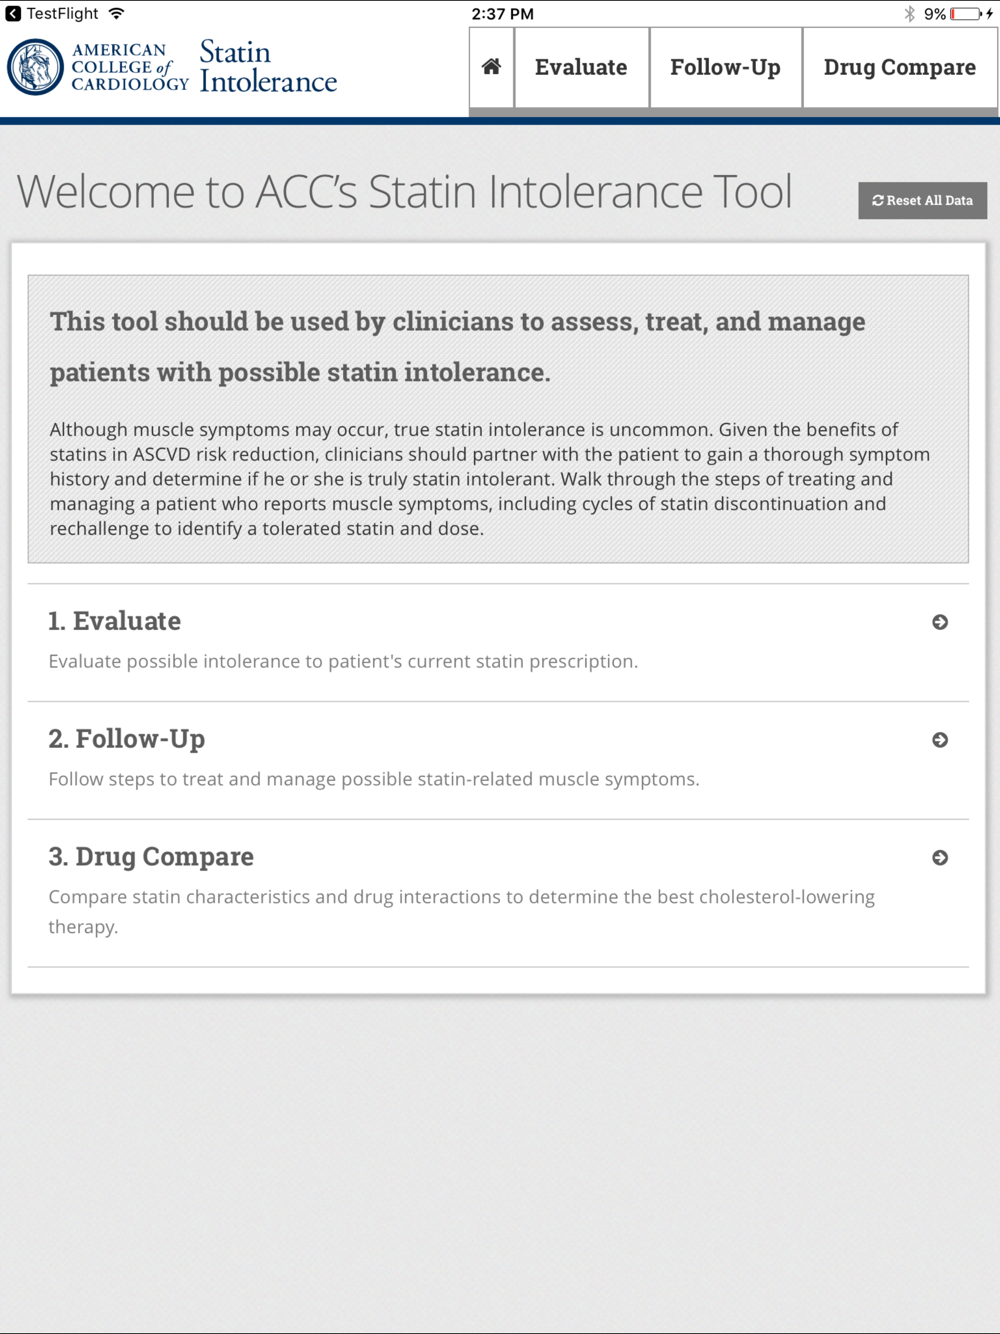Screen dimensions: 1000x1334
Task: Click the arrow icon beside Follow-Up
Action: [x=940, y=740]
